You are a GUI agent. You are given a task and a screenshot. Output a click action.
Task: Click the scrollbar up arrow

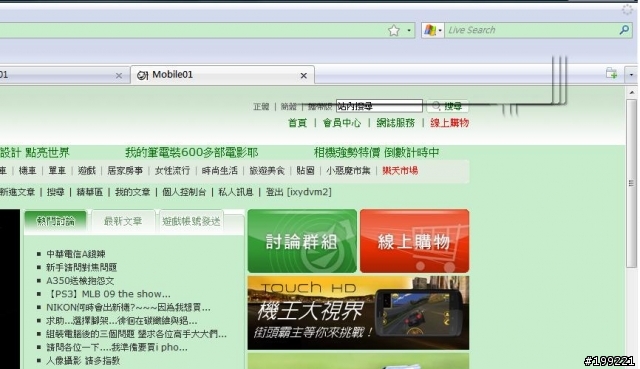click(632, 93)
